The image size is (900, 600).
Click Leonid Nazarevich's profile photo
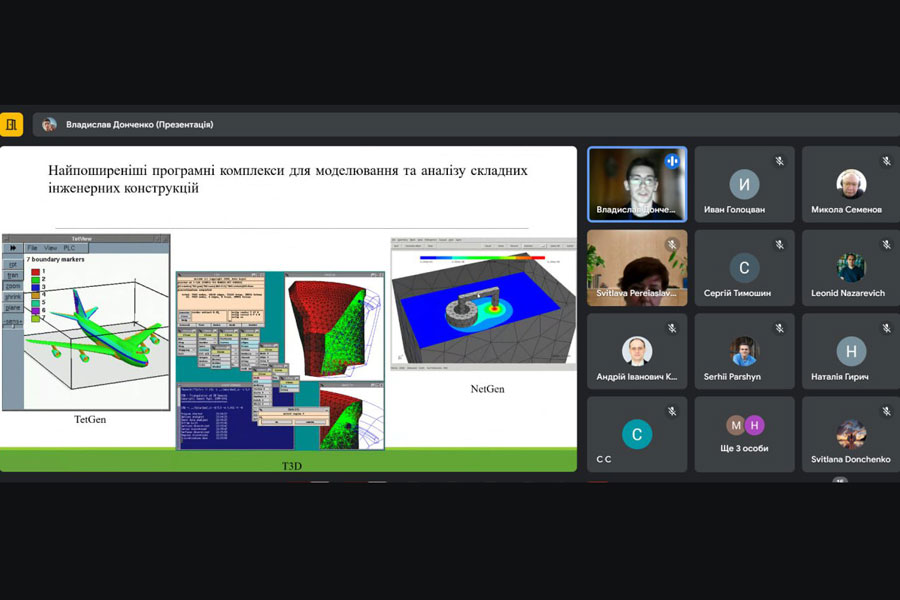point(851,268)
